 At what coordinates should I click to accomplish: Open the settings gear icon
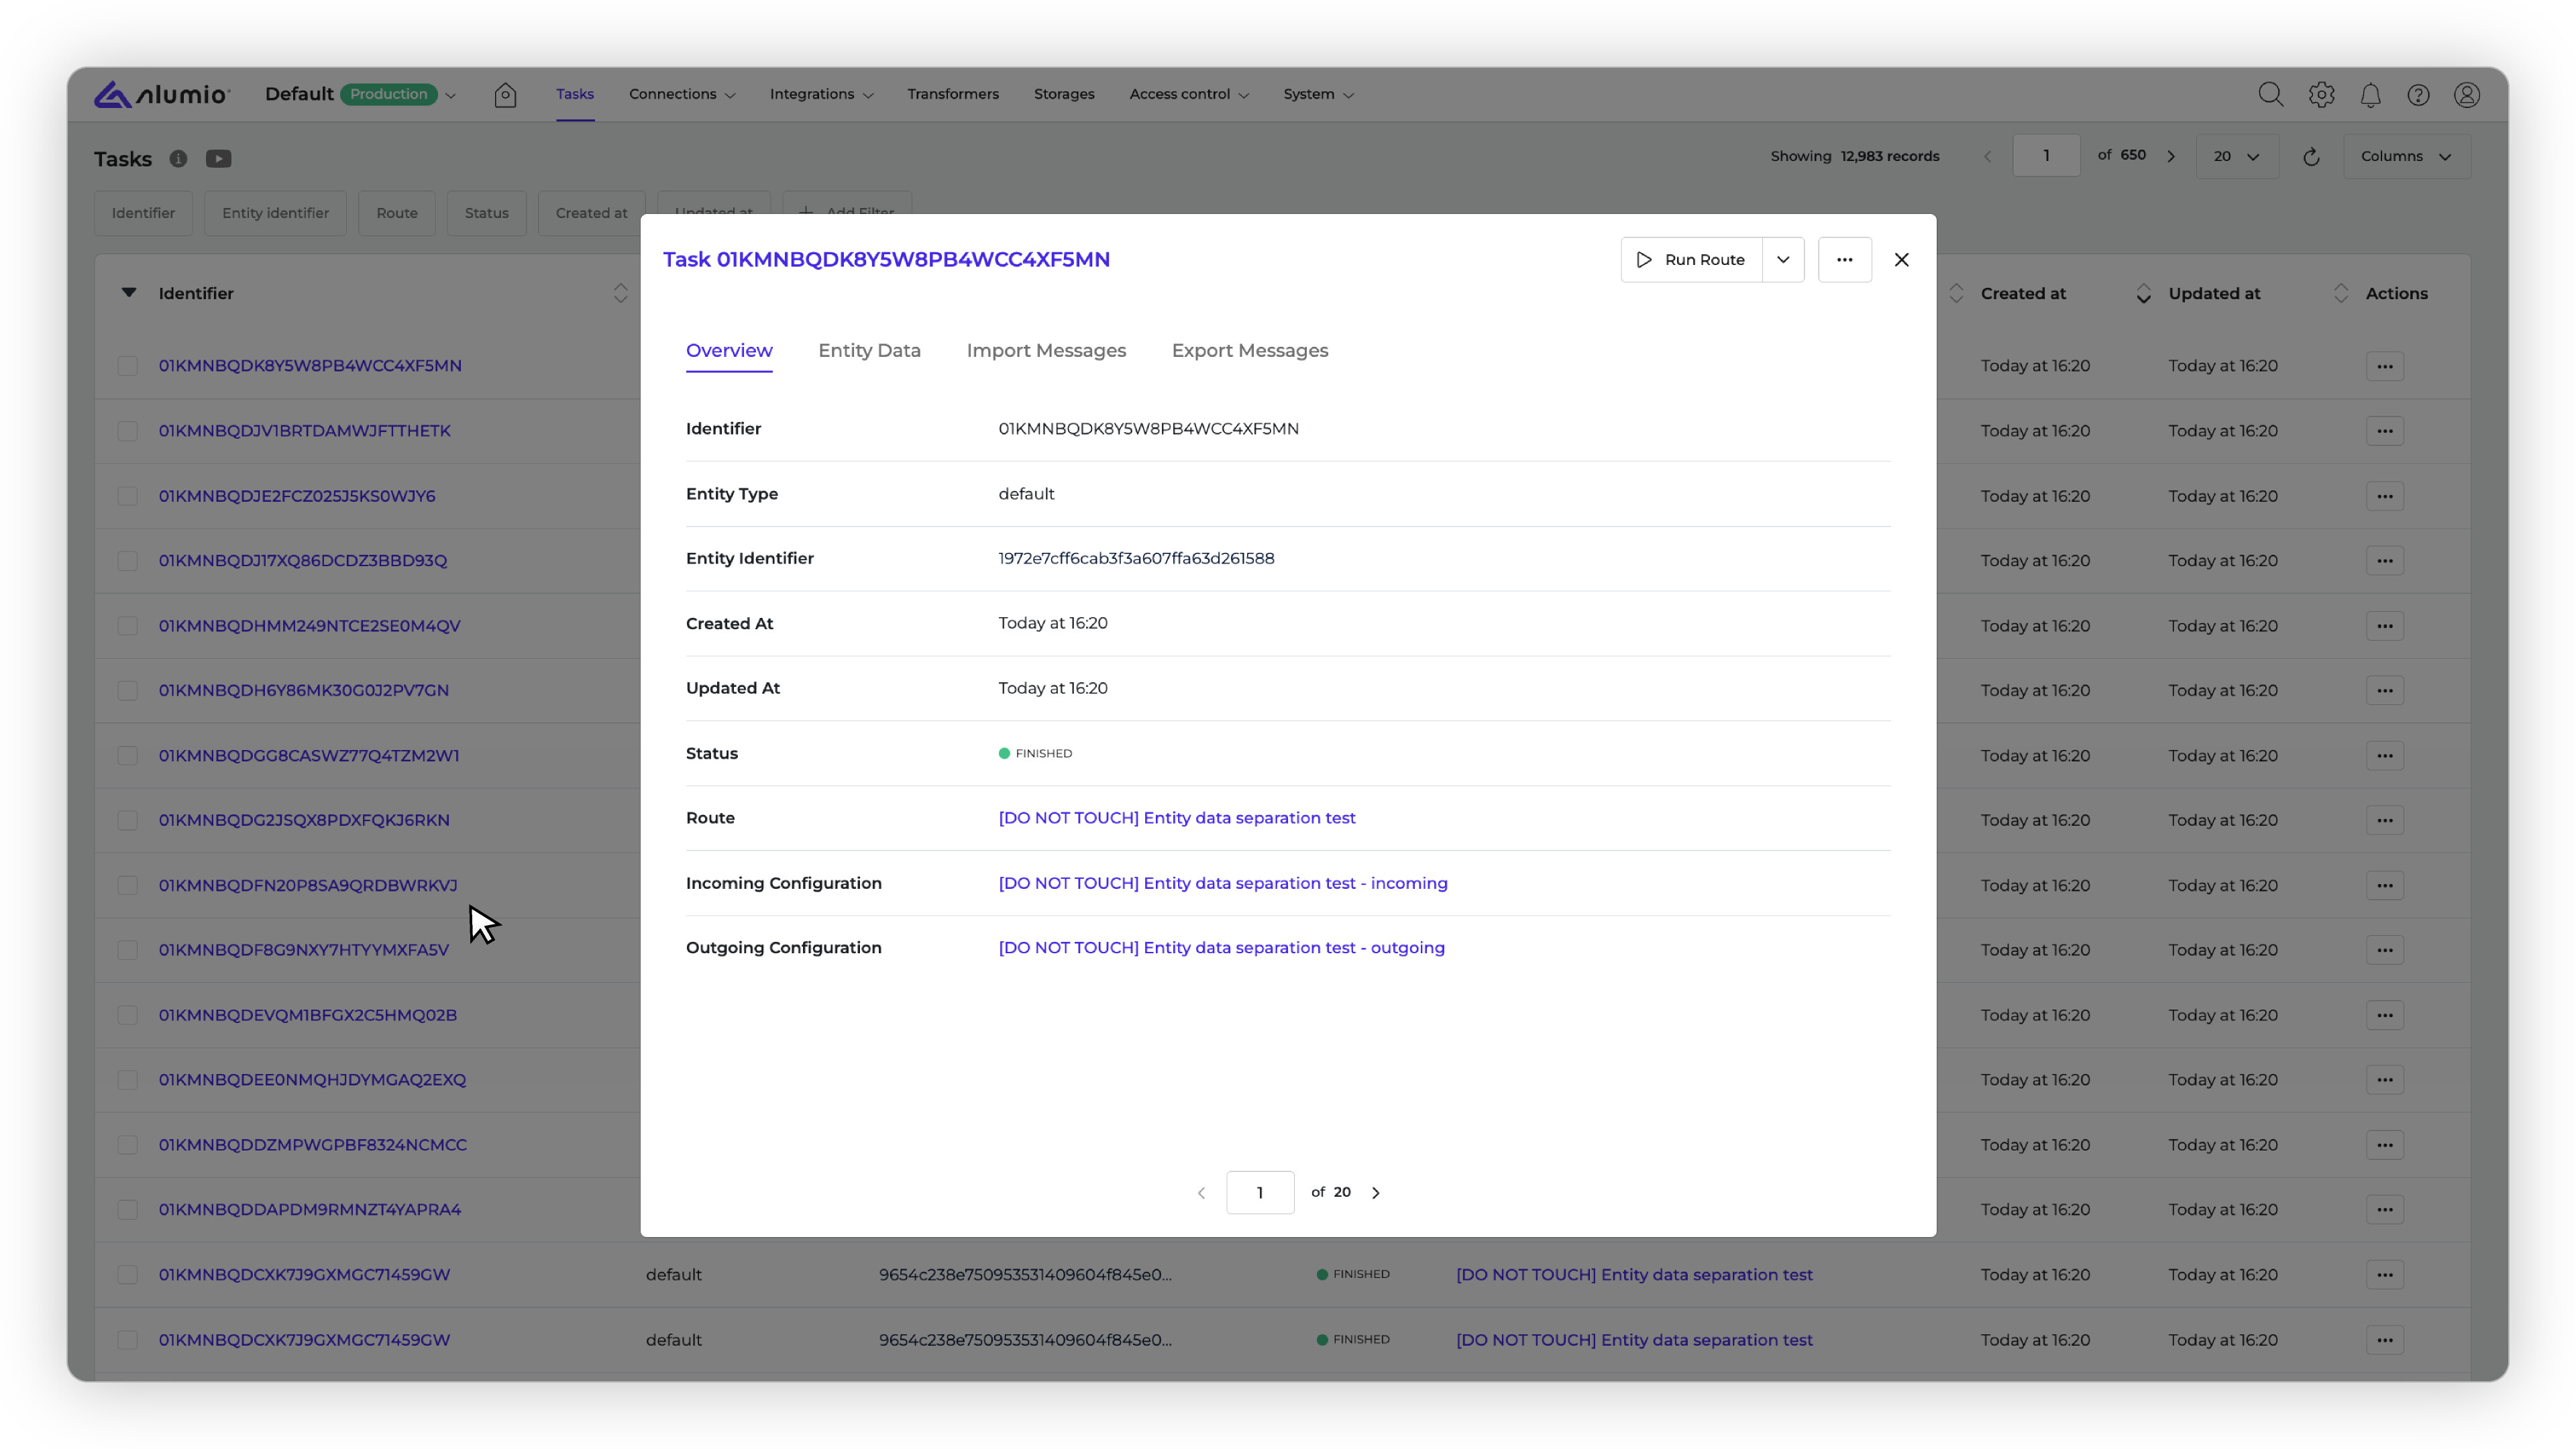[x=2321, y=94]
